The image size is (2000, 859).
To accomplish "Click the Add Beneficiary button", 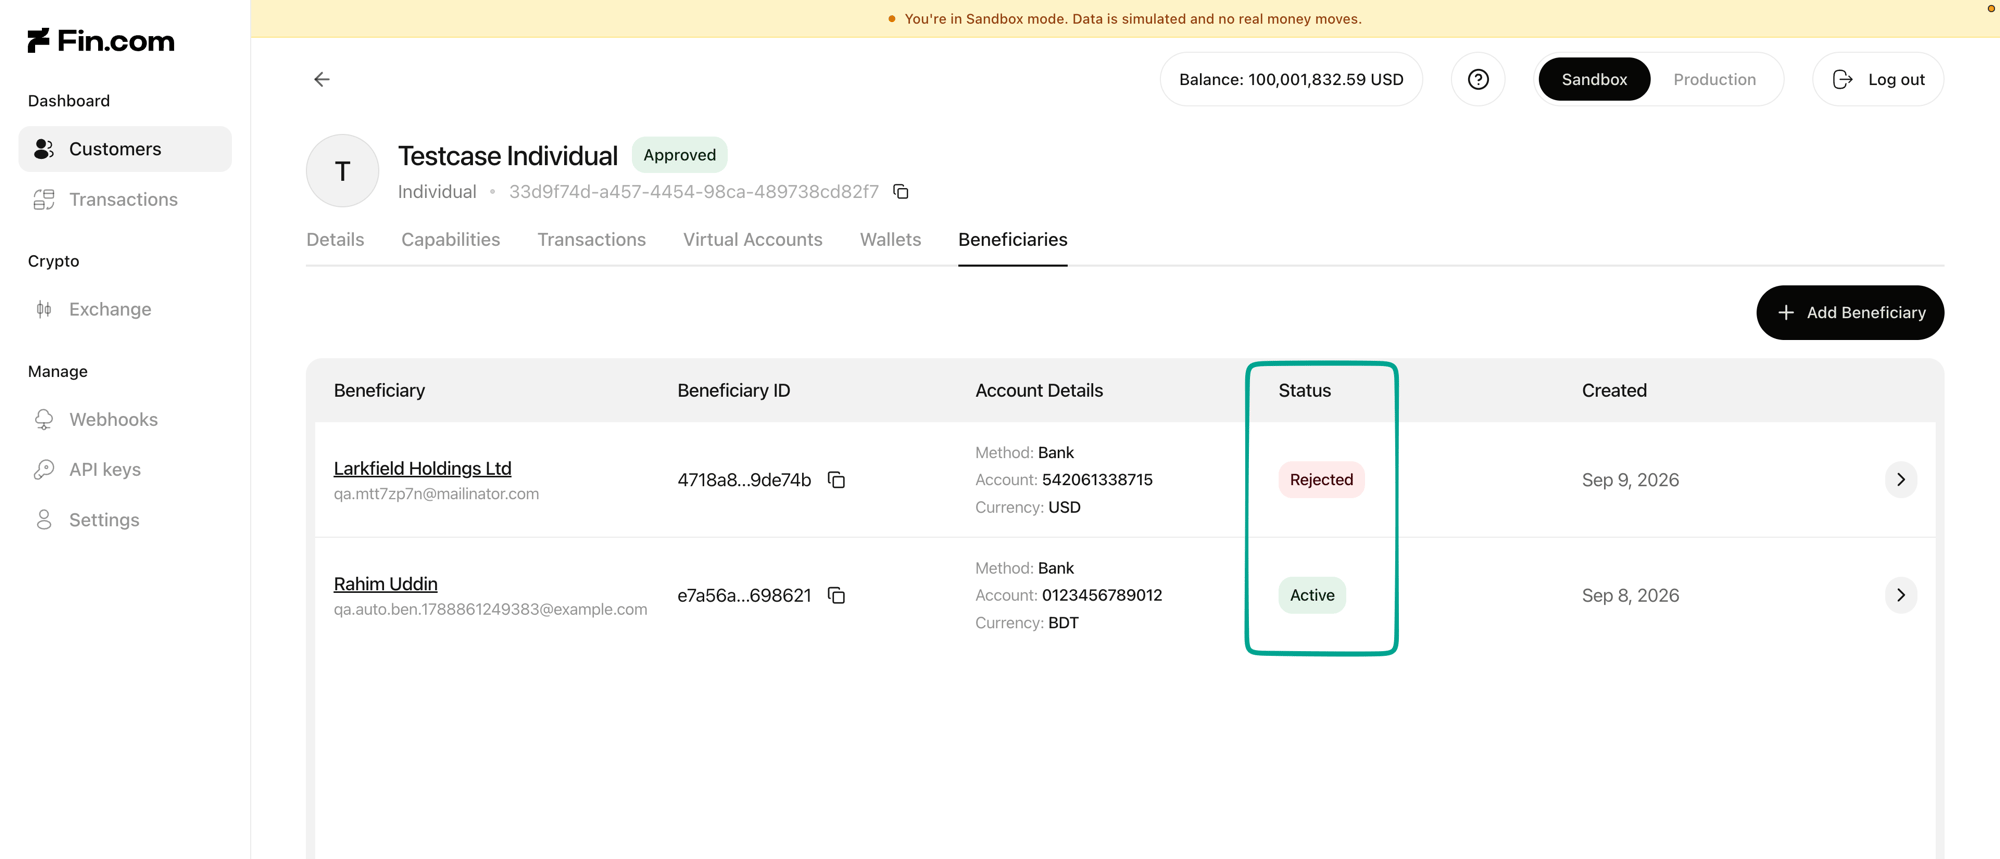I will 1850,313.
